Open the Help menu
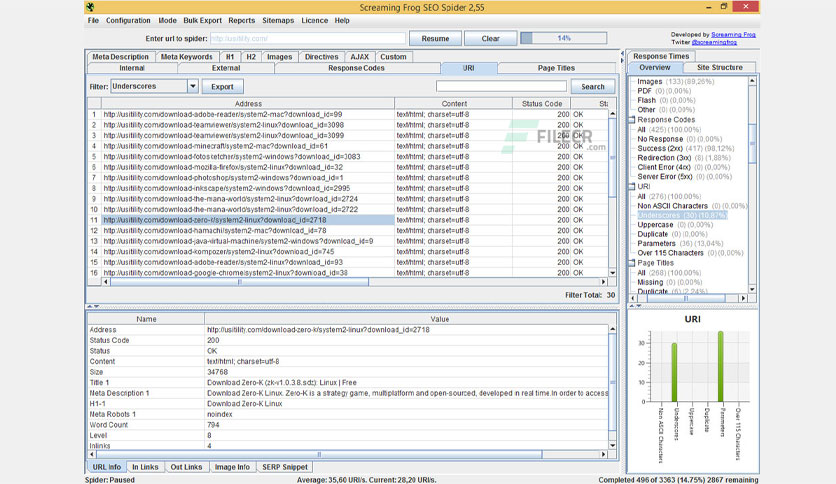This screenshot has width=836, height=484. click(342, 20)
